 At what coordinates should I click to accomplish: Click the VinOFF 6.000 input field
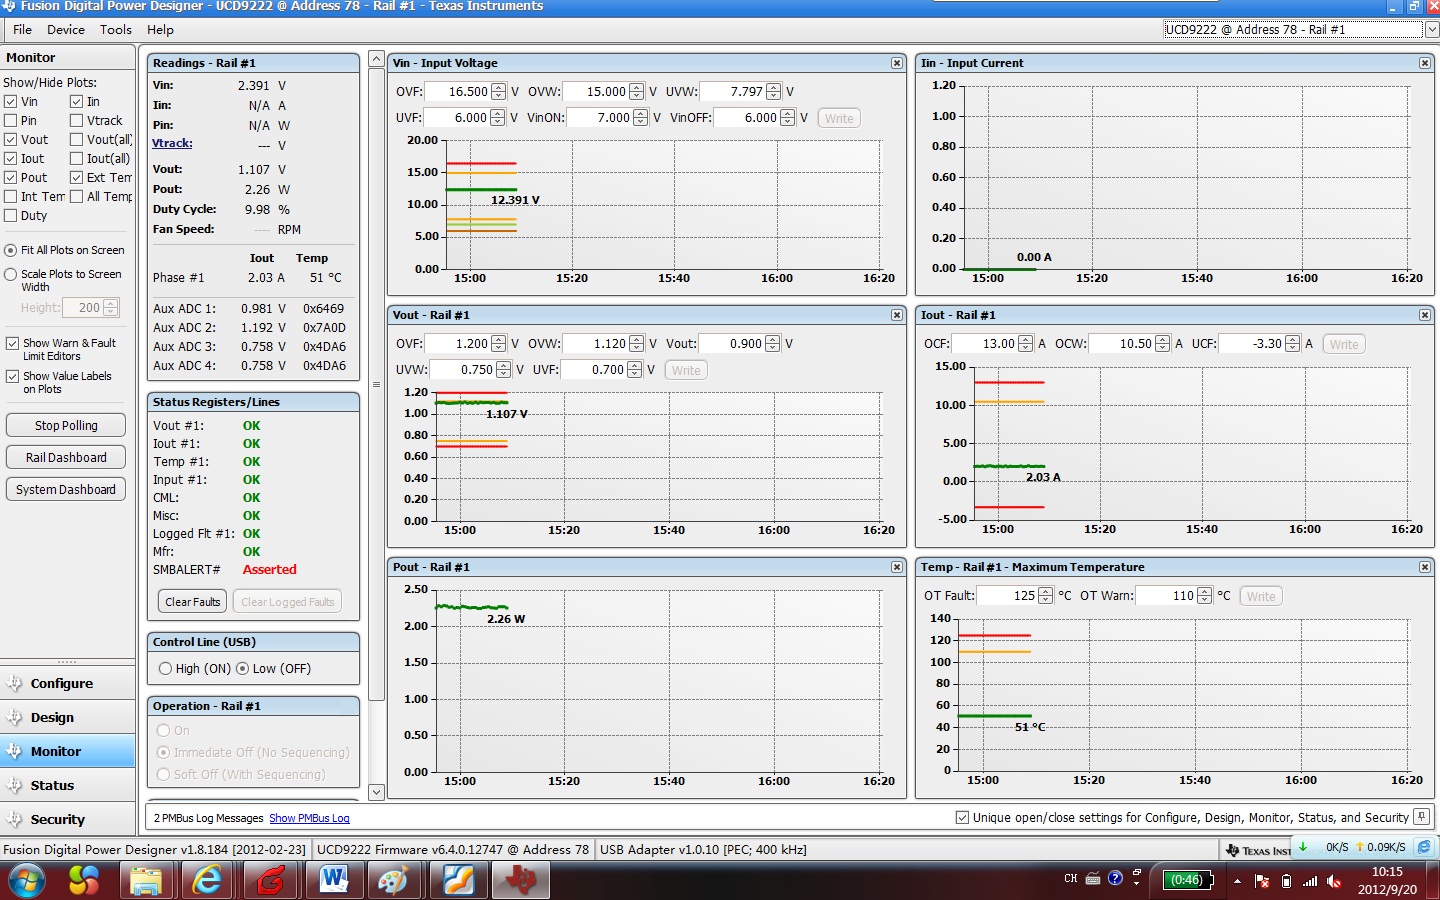pos(747,118)
